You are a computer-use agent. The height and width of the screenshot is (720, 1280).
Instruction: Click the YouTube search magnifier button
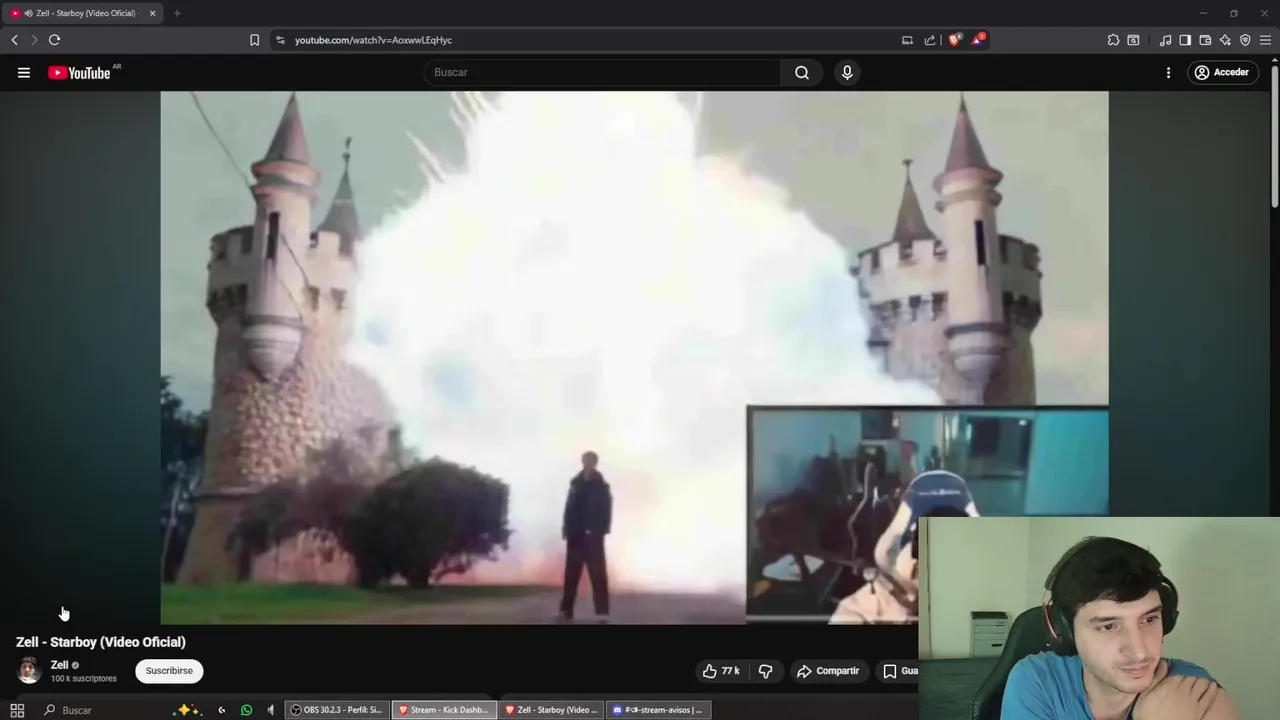pos(802,72)
